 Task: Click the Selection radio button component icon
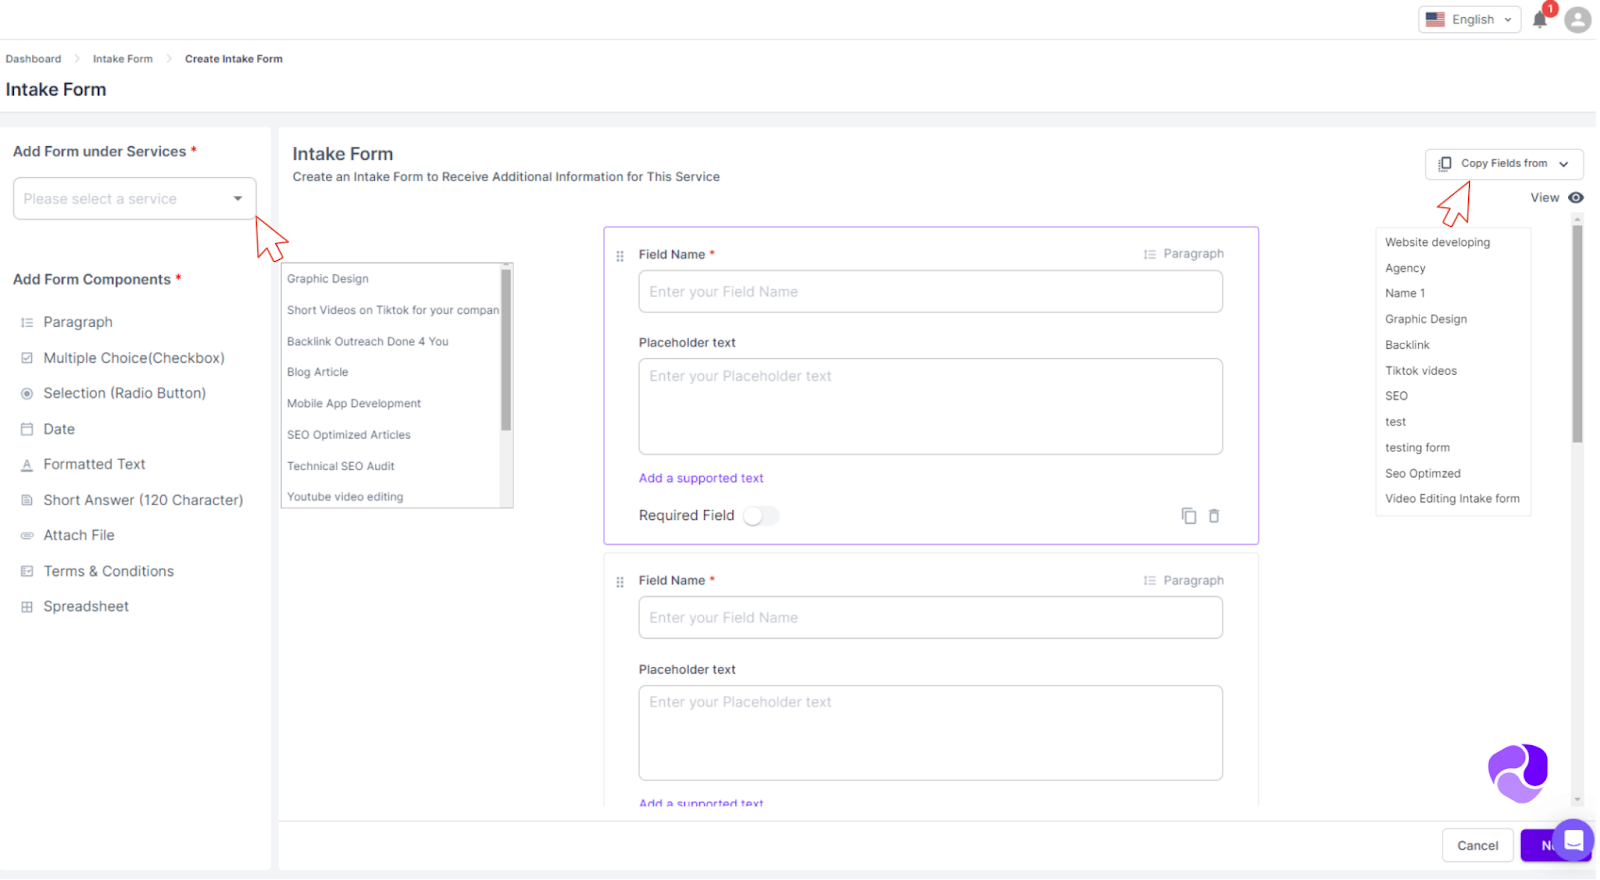27,394
